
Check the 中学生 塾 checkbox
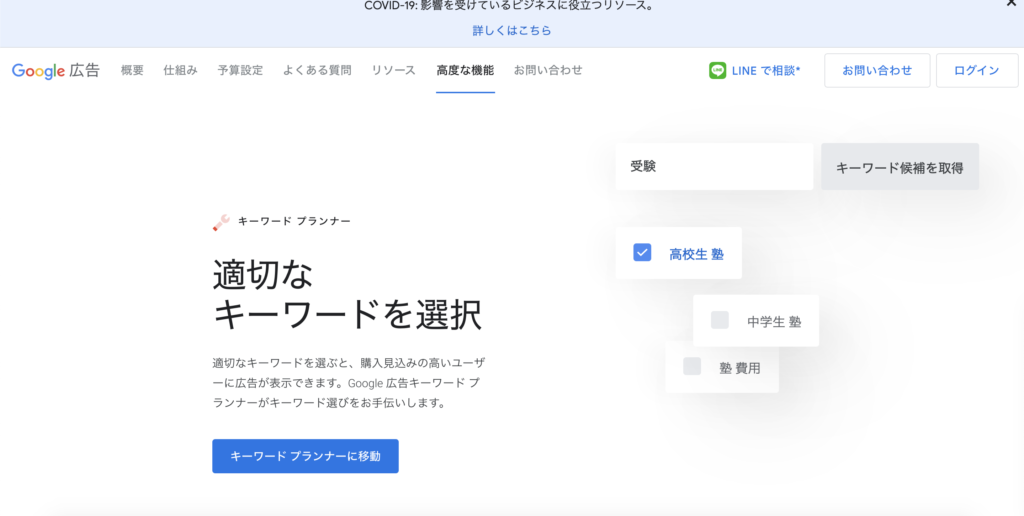pos(720,320)
